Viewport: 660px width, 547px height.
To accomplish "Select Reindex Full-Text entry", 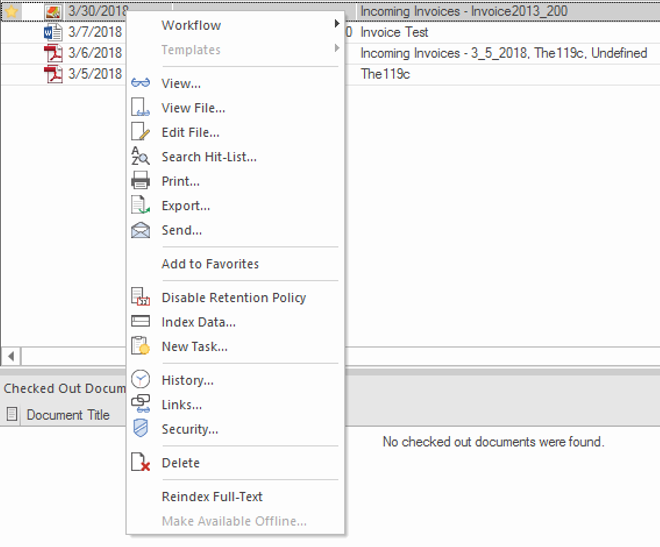I will [x=235, y=496].
